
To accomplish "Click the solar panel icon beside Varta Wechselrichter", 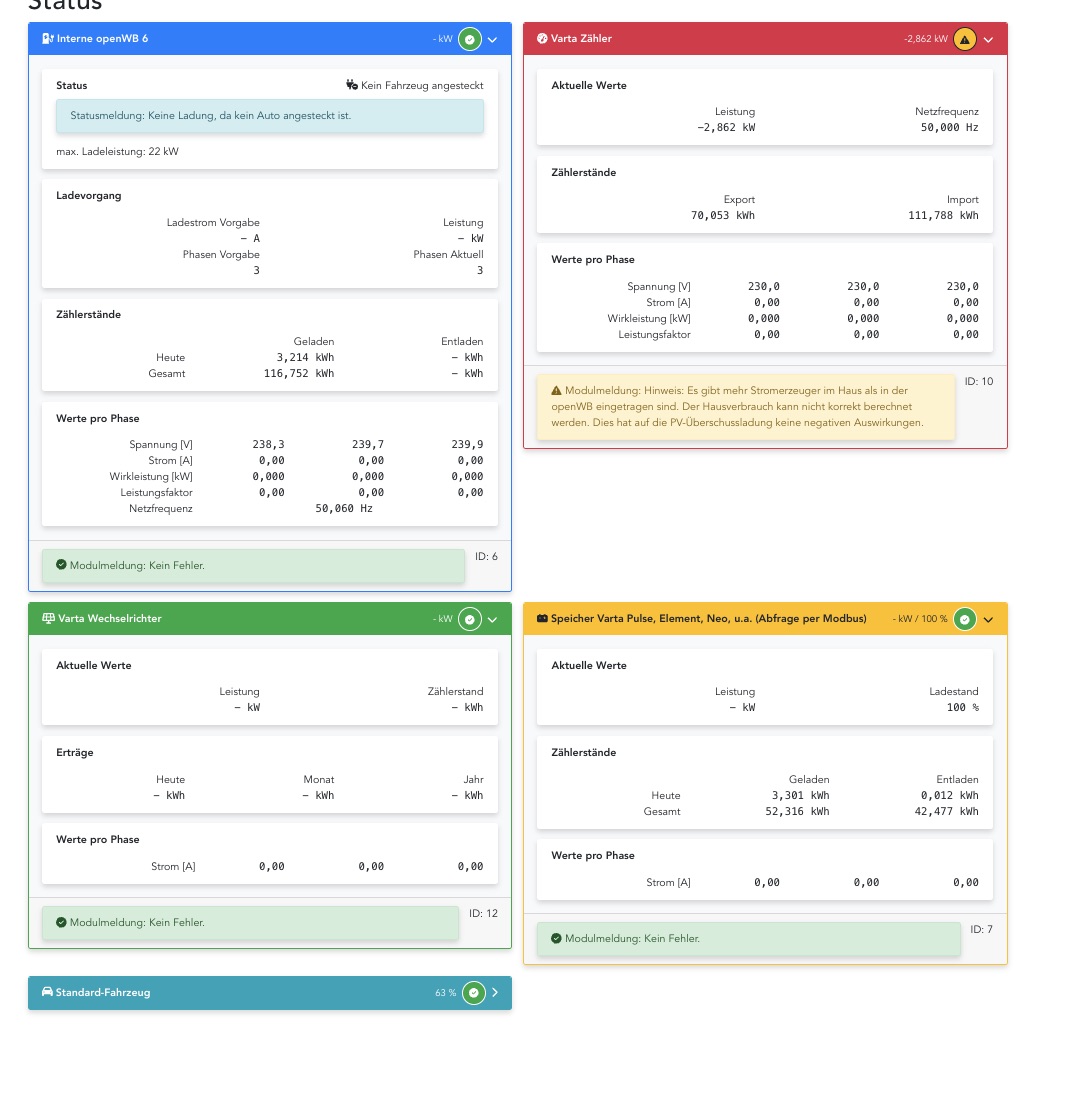I will pos(48,618).
